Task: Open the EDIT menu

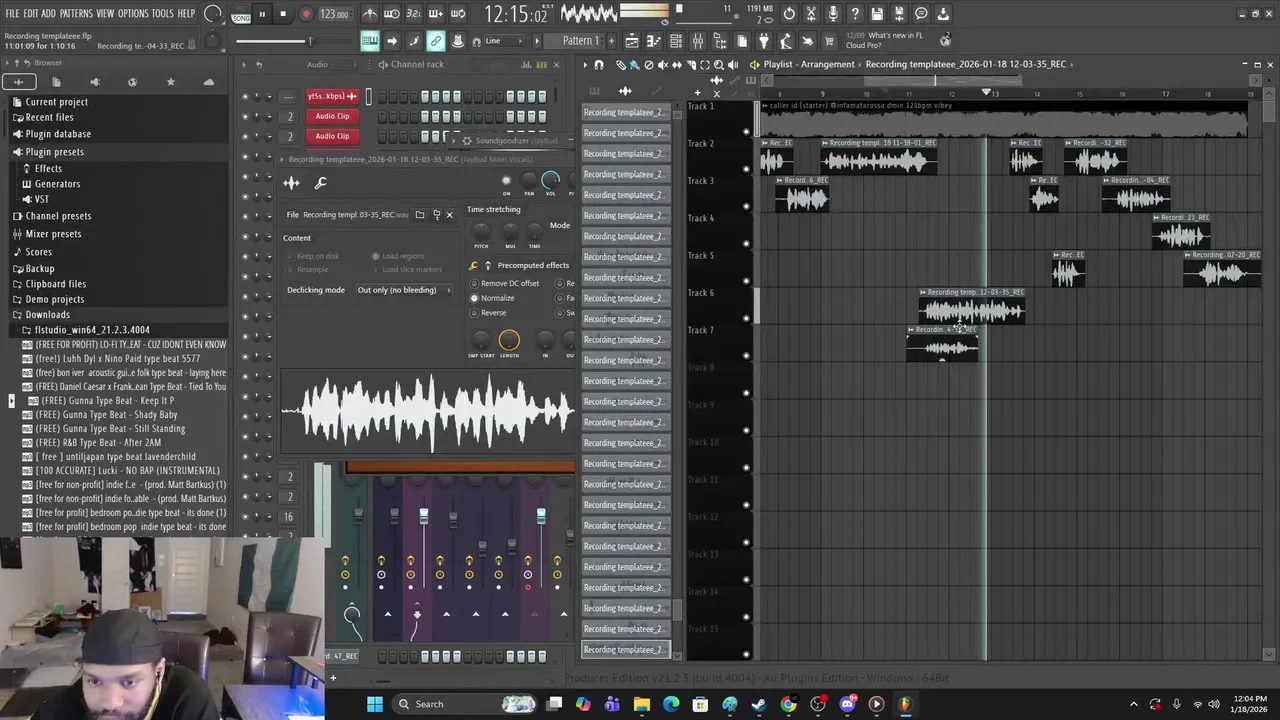Action: pyautogui.click(x=31, y=14)
